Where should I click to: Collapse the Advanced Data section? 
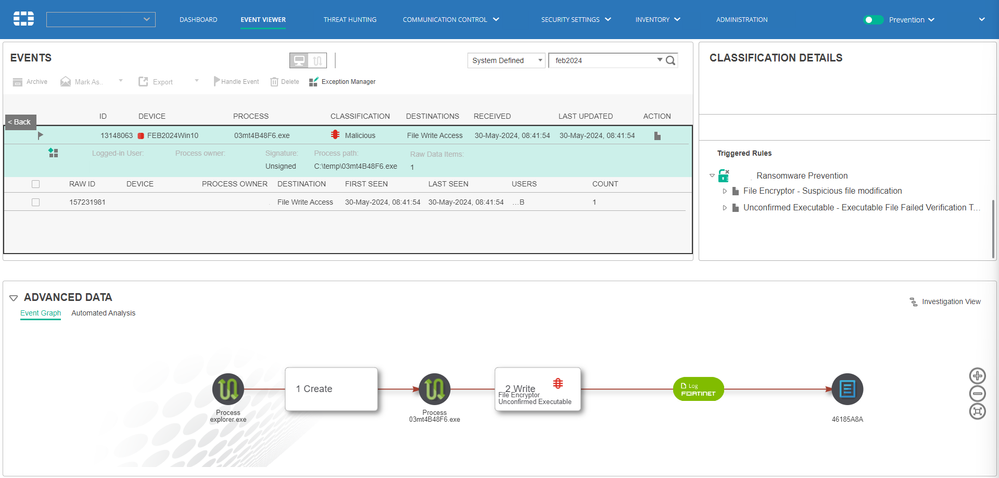[14, 298]
